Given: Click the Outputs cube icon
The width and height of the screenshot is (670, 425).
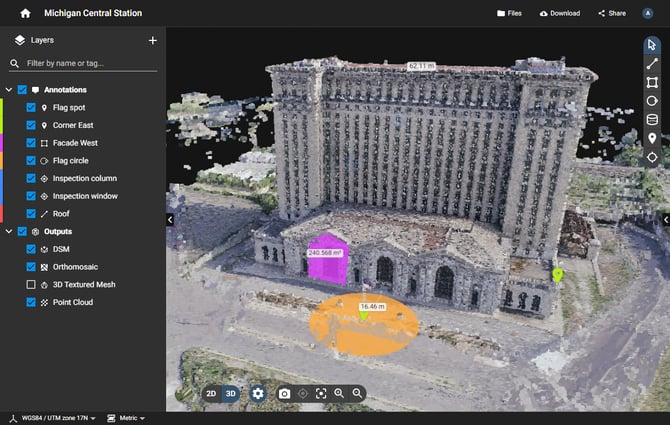Looking at the screenshot, I should (35, 232).
